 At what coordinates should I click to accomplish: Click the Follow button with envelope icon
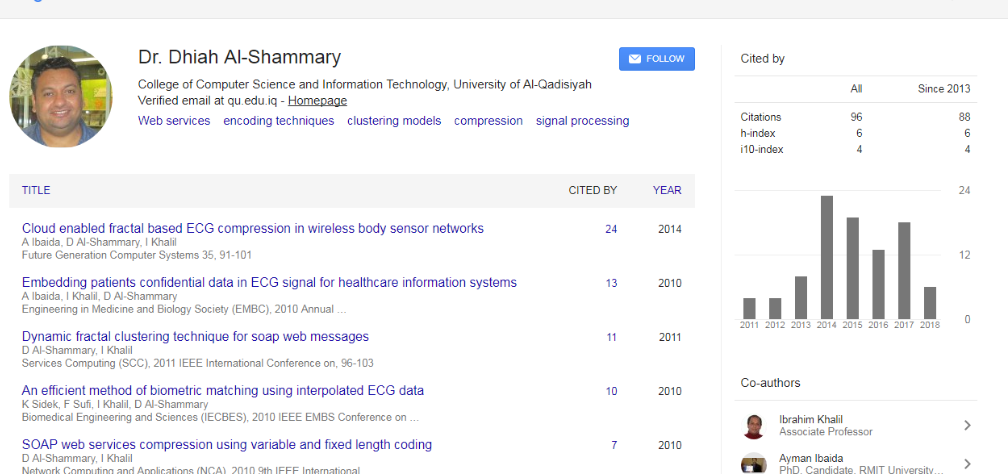pyautogui.click(x=656, y=59)
